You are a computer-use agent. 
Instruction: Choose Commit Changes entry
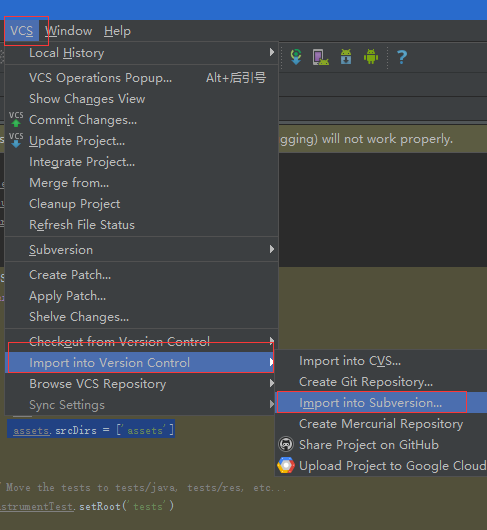coord(141,120)
